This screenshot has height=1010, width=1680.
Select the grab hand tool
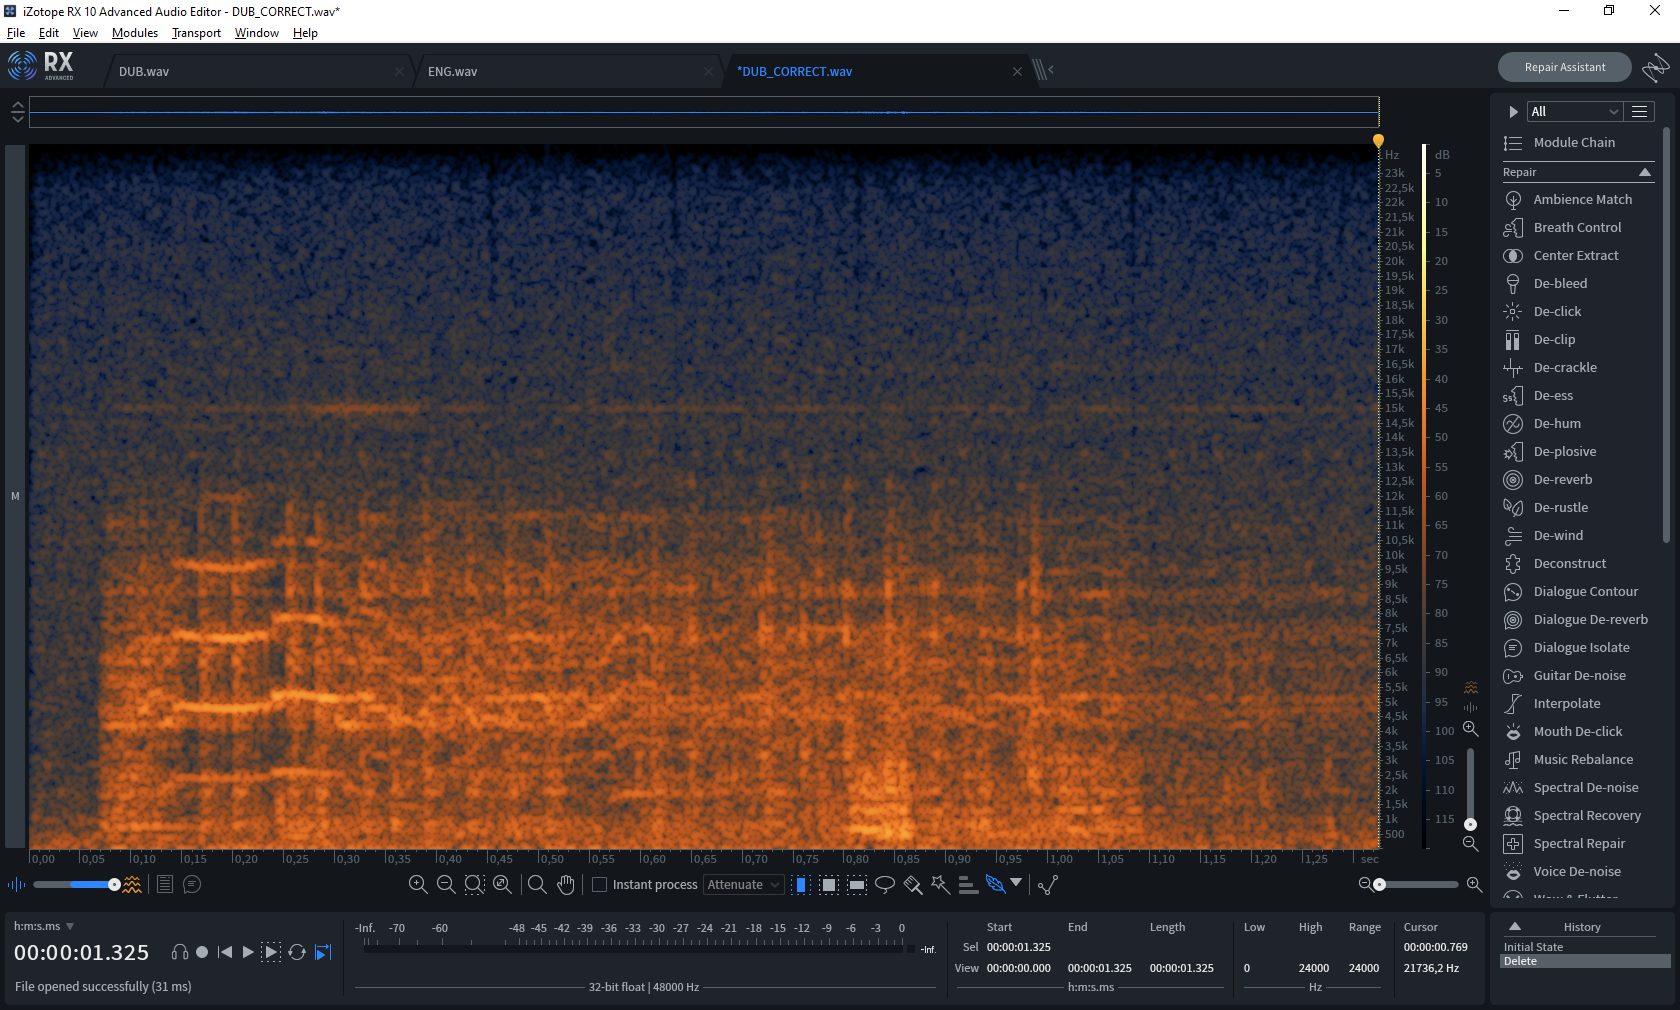[566, 884]
